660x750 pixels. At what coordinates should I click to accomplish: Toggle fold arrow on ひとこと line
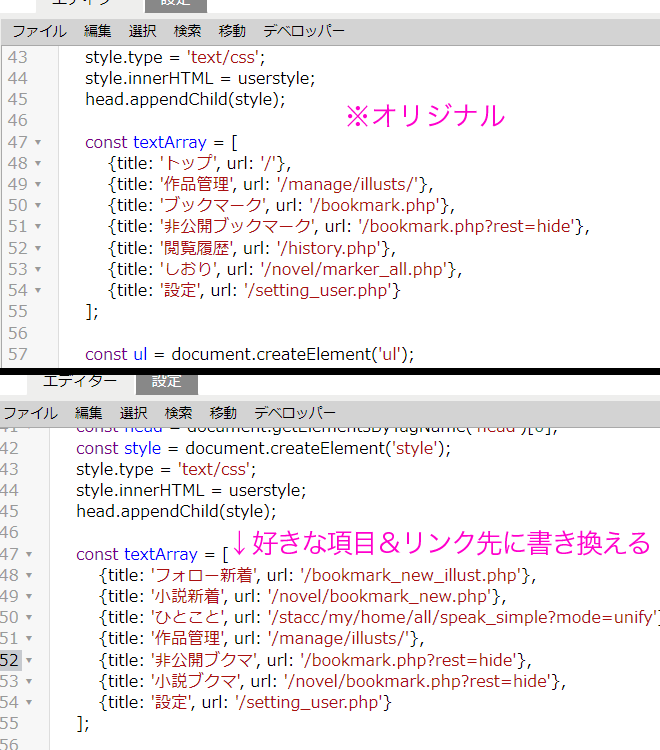[29, 618]
